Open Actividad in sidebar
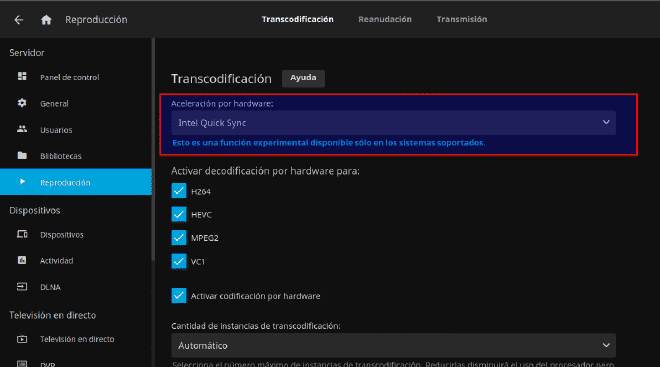 click(x=76, y=261)
